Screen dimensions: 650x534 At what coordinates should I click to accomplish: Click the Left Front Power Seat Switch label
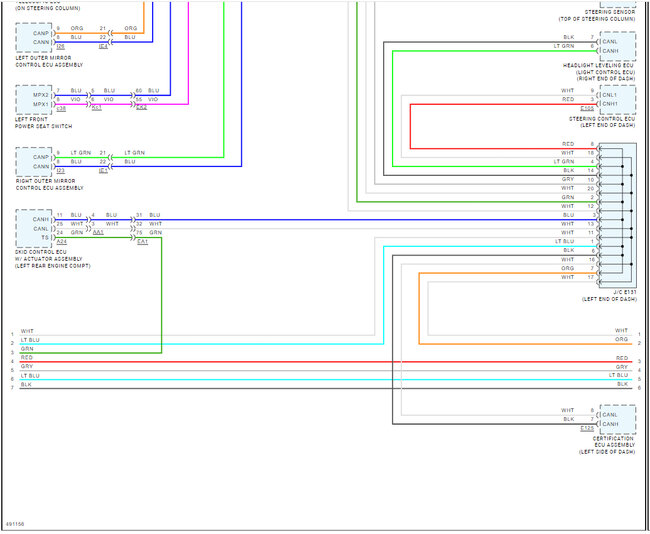click(x=43, y=123)
